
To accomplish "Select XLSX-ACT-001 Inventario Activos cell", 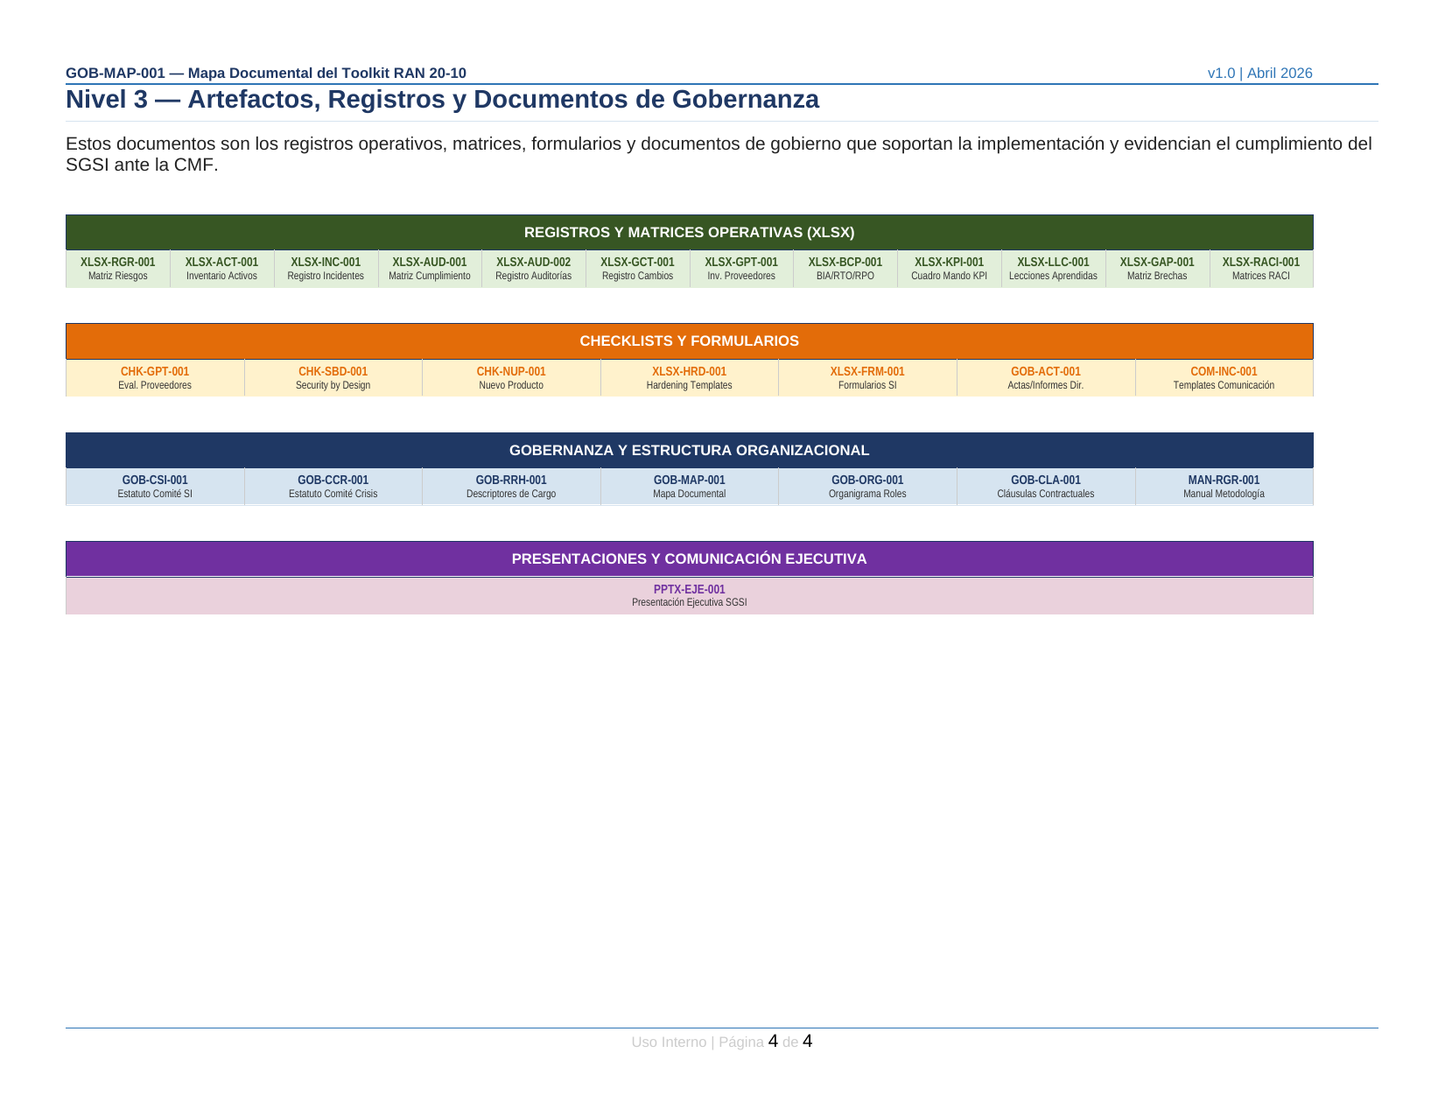I will pos(222,269).
